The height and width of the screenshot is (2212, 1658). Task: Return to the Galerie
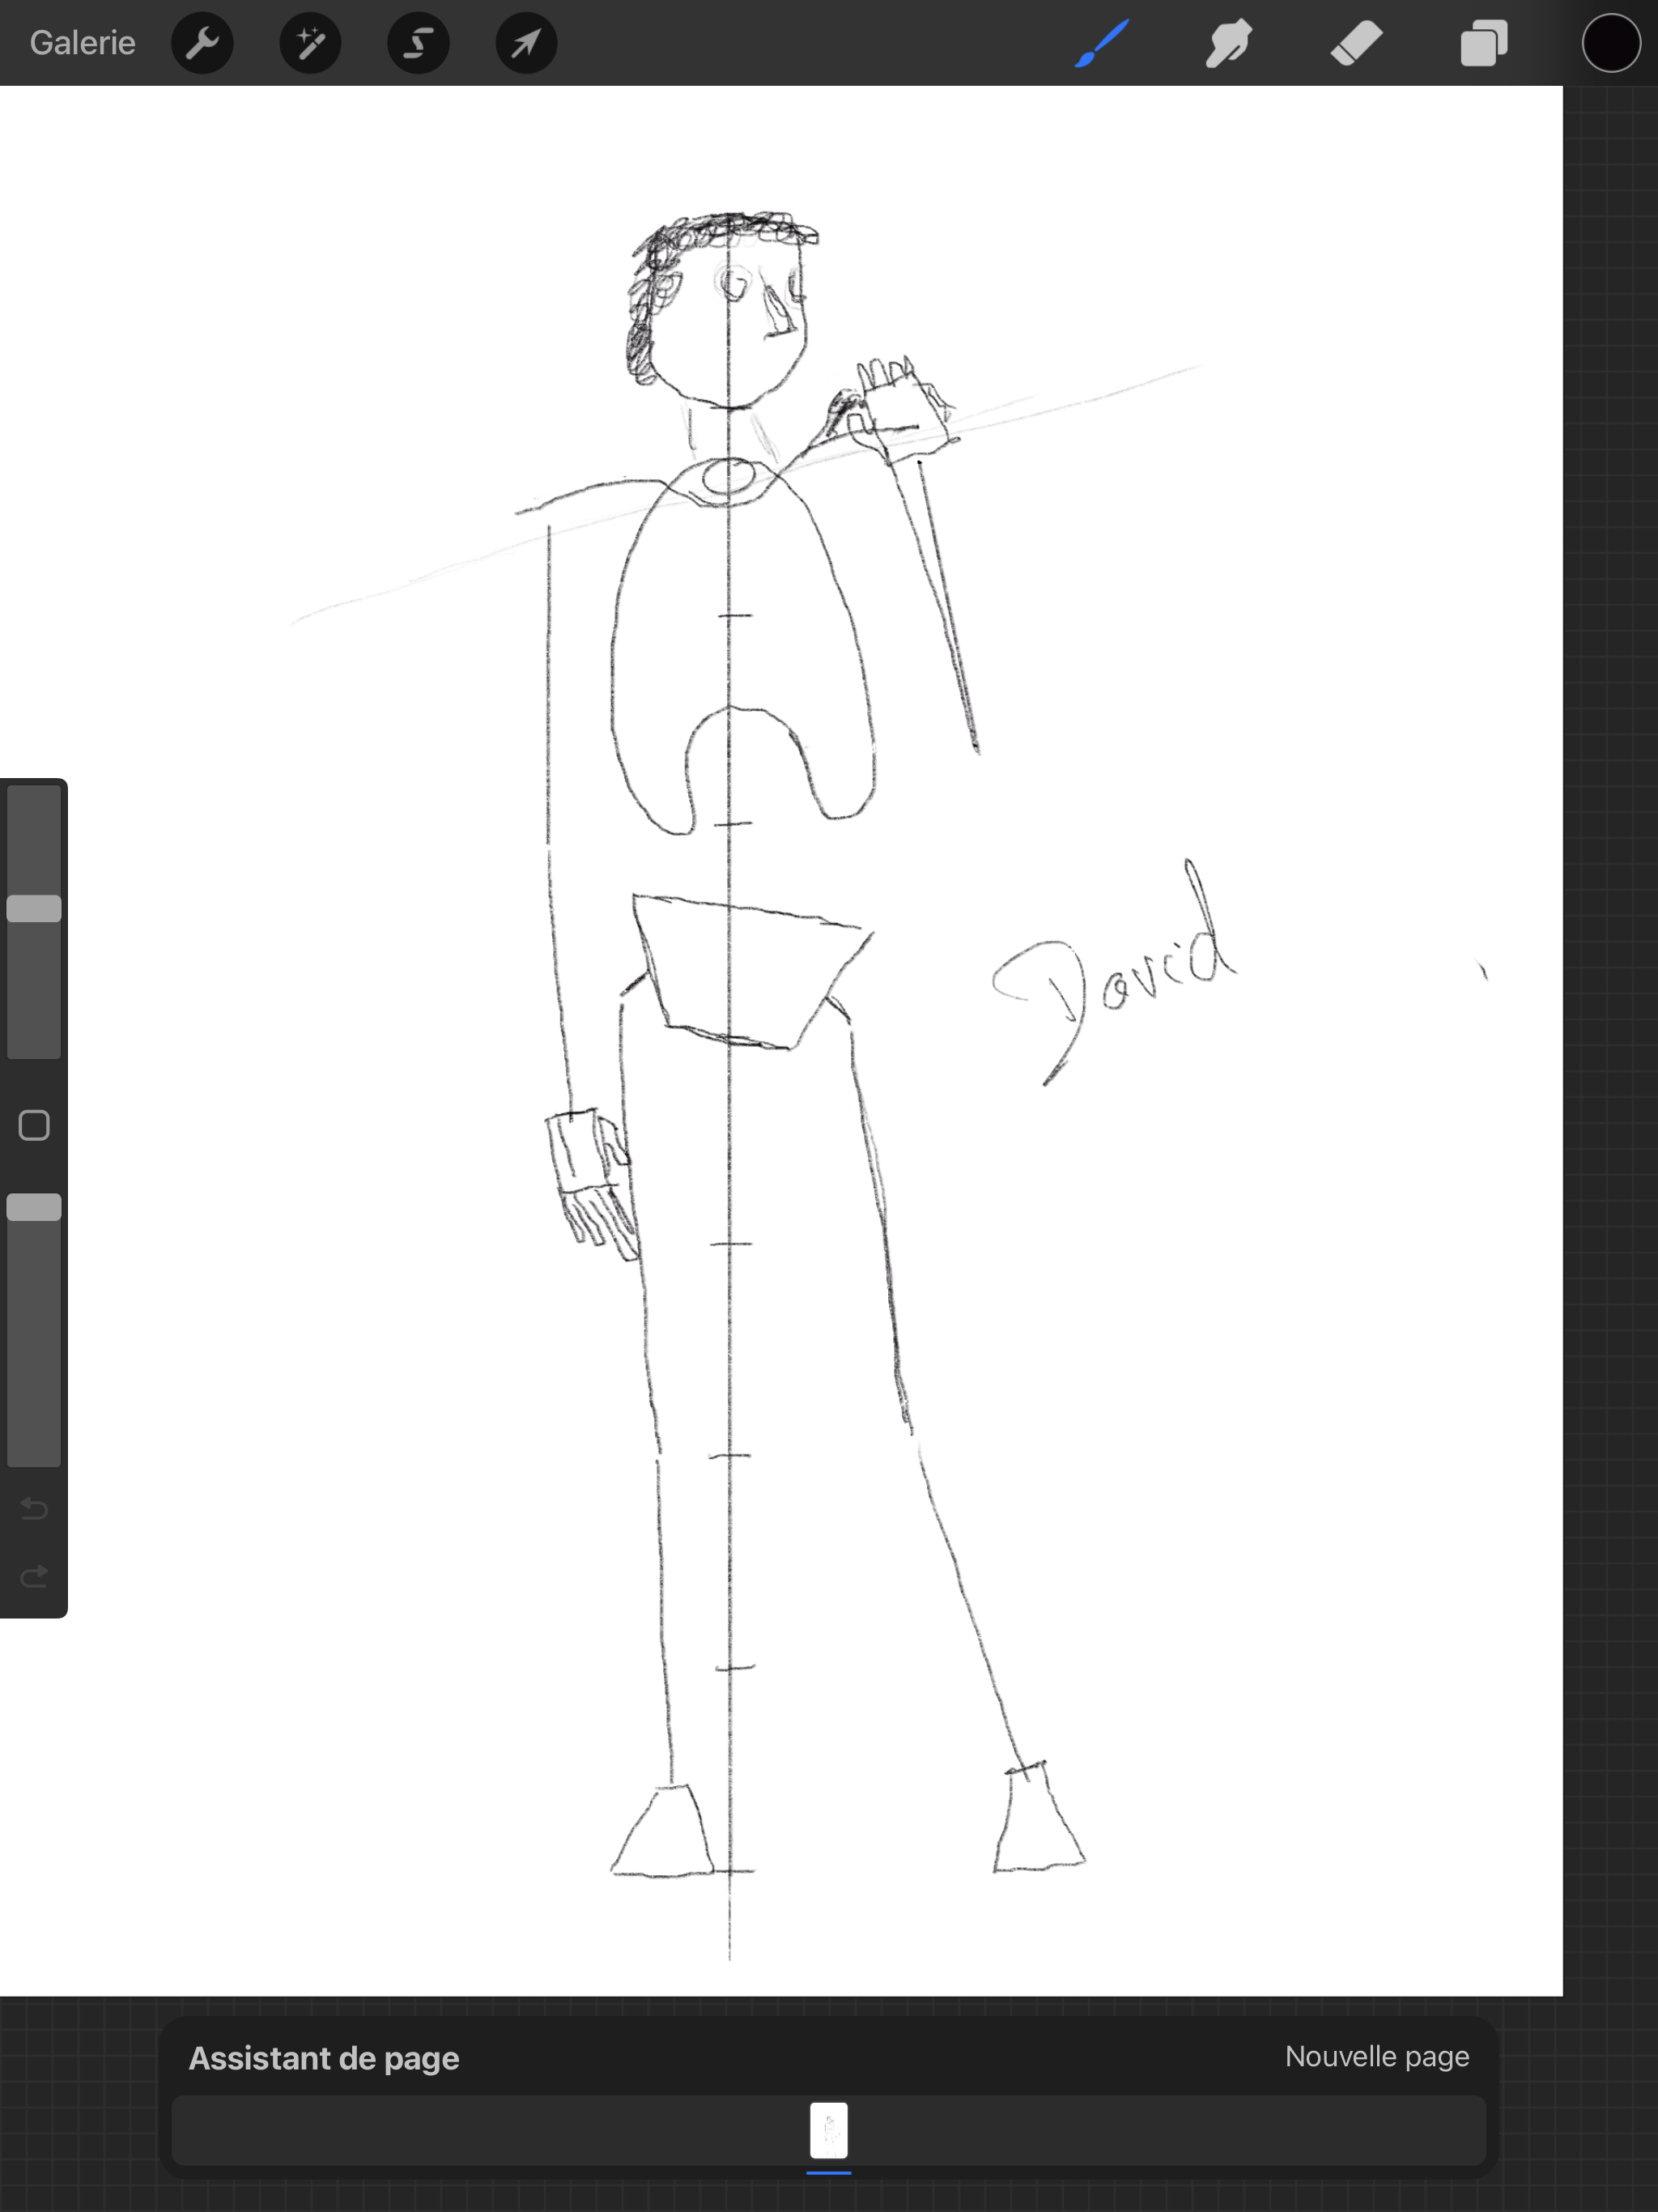[82, 43]
